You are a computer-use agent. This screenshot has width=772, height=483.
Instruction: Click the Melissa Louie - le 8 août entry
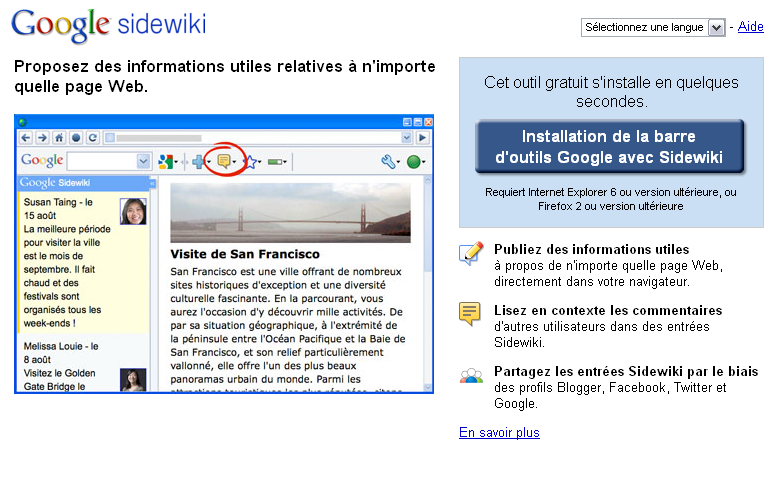point(83,365)
